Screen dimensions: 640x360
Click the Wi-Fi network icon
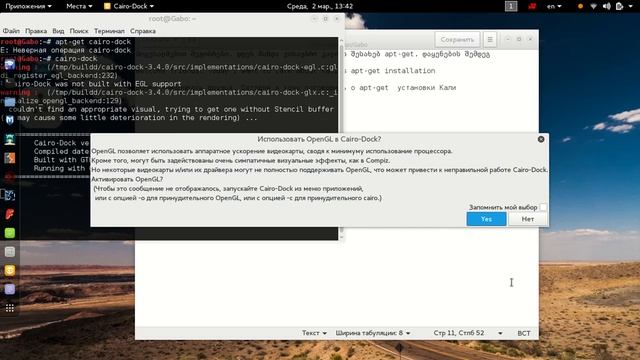(x=593, y=6)
